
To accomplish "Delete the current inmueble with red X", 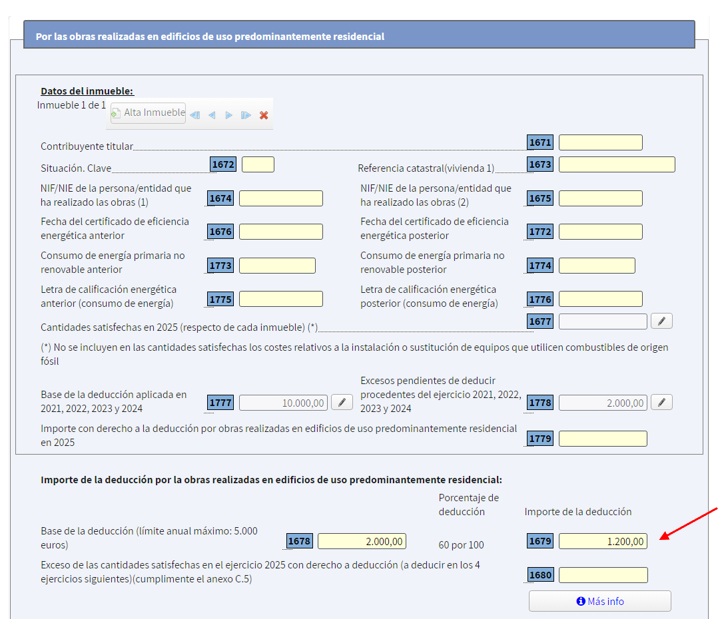I will [264, 115].
